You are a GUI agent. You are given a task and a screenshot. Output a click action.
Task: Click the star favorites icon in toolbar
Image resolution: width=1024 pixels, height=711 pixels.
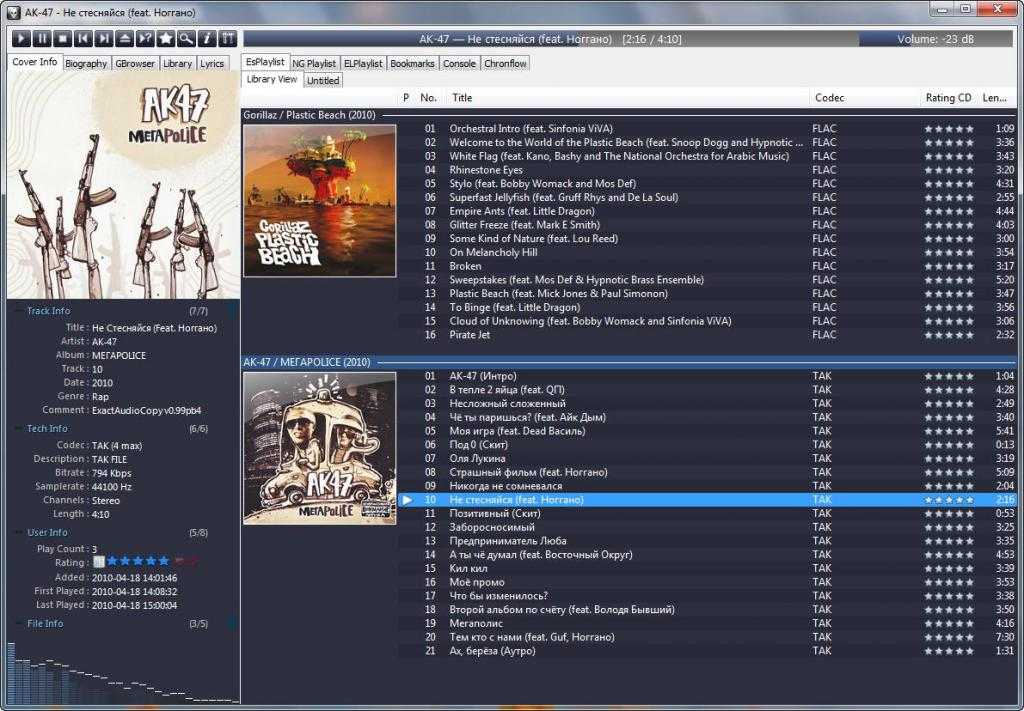click(166, 38)
